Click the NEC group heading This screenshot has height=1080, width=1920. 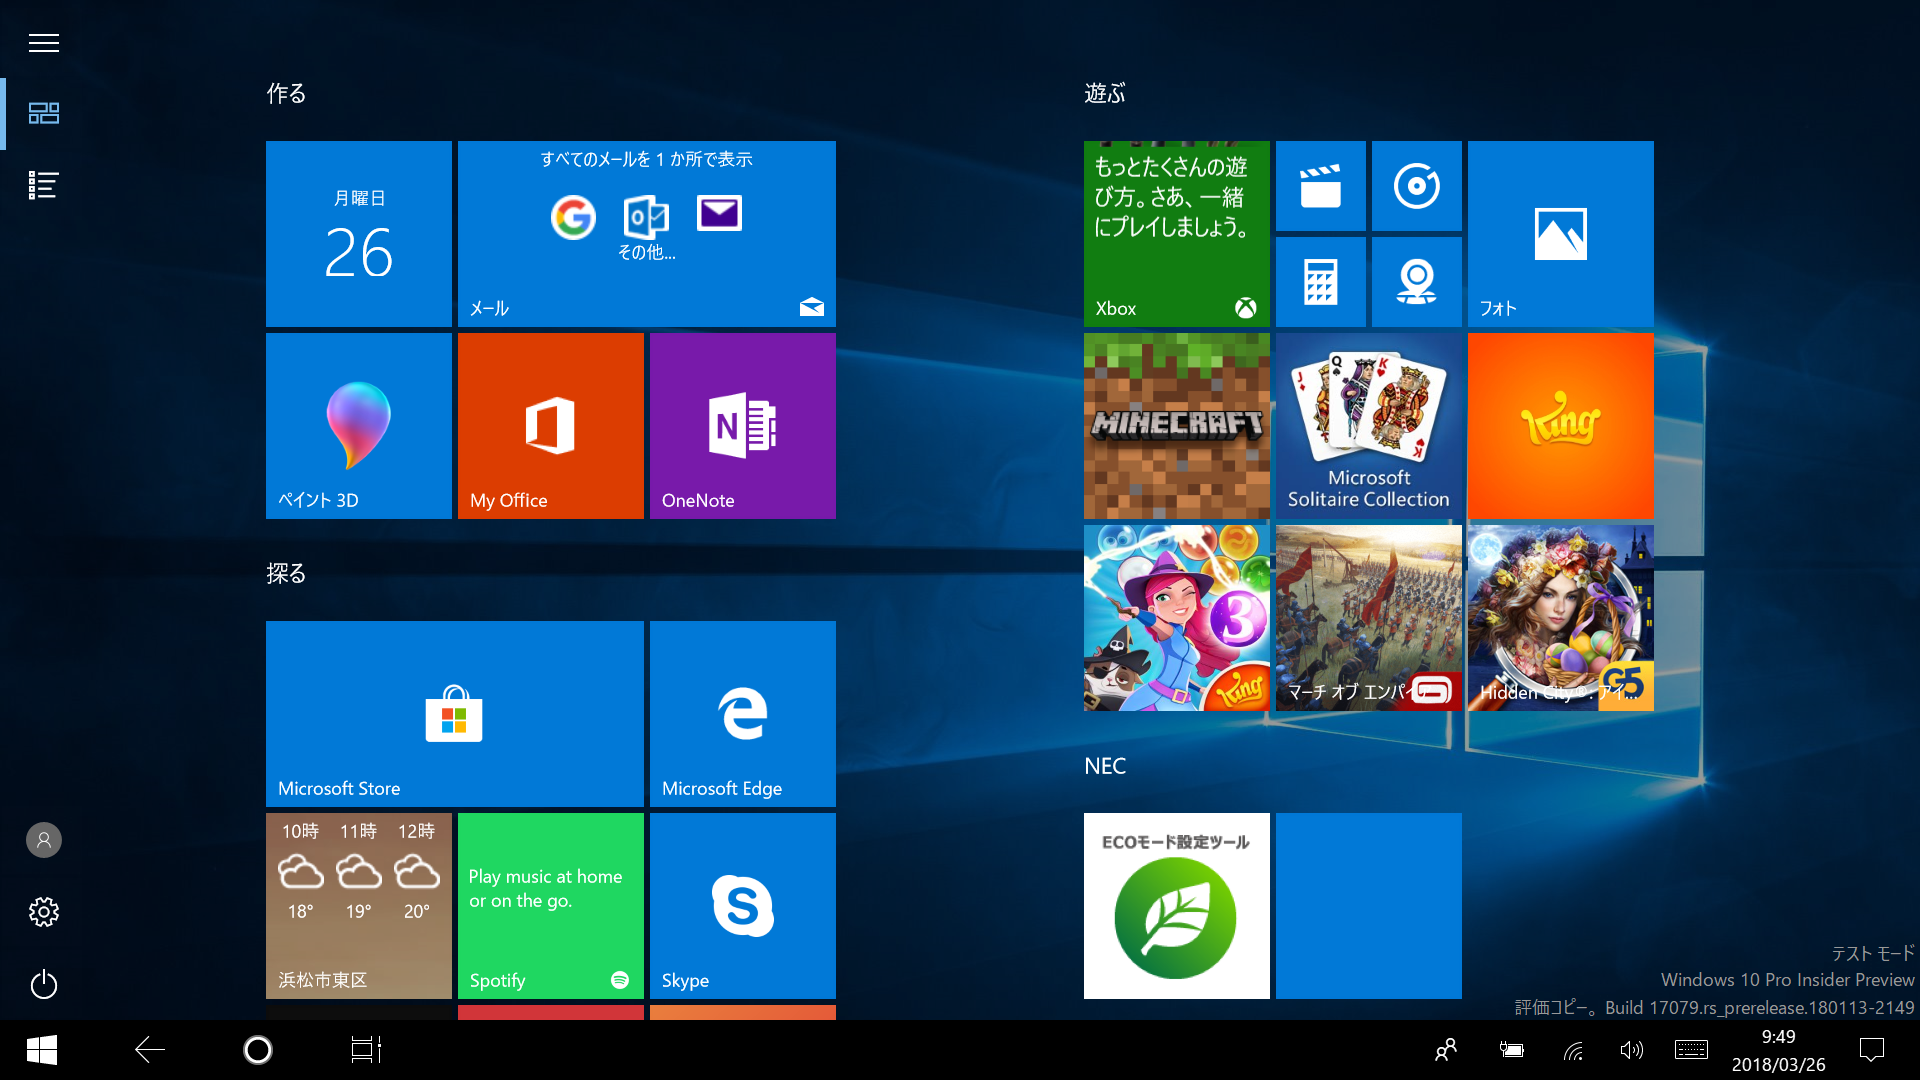click(x=1105, y=766)
